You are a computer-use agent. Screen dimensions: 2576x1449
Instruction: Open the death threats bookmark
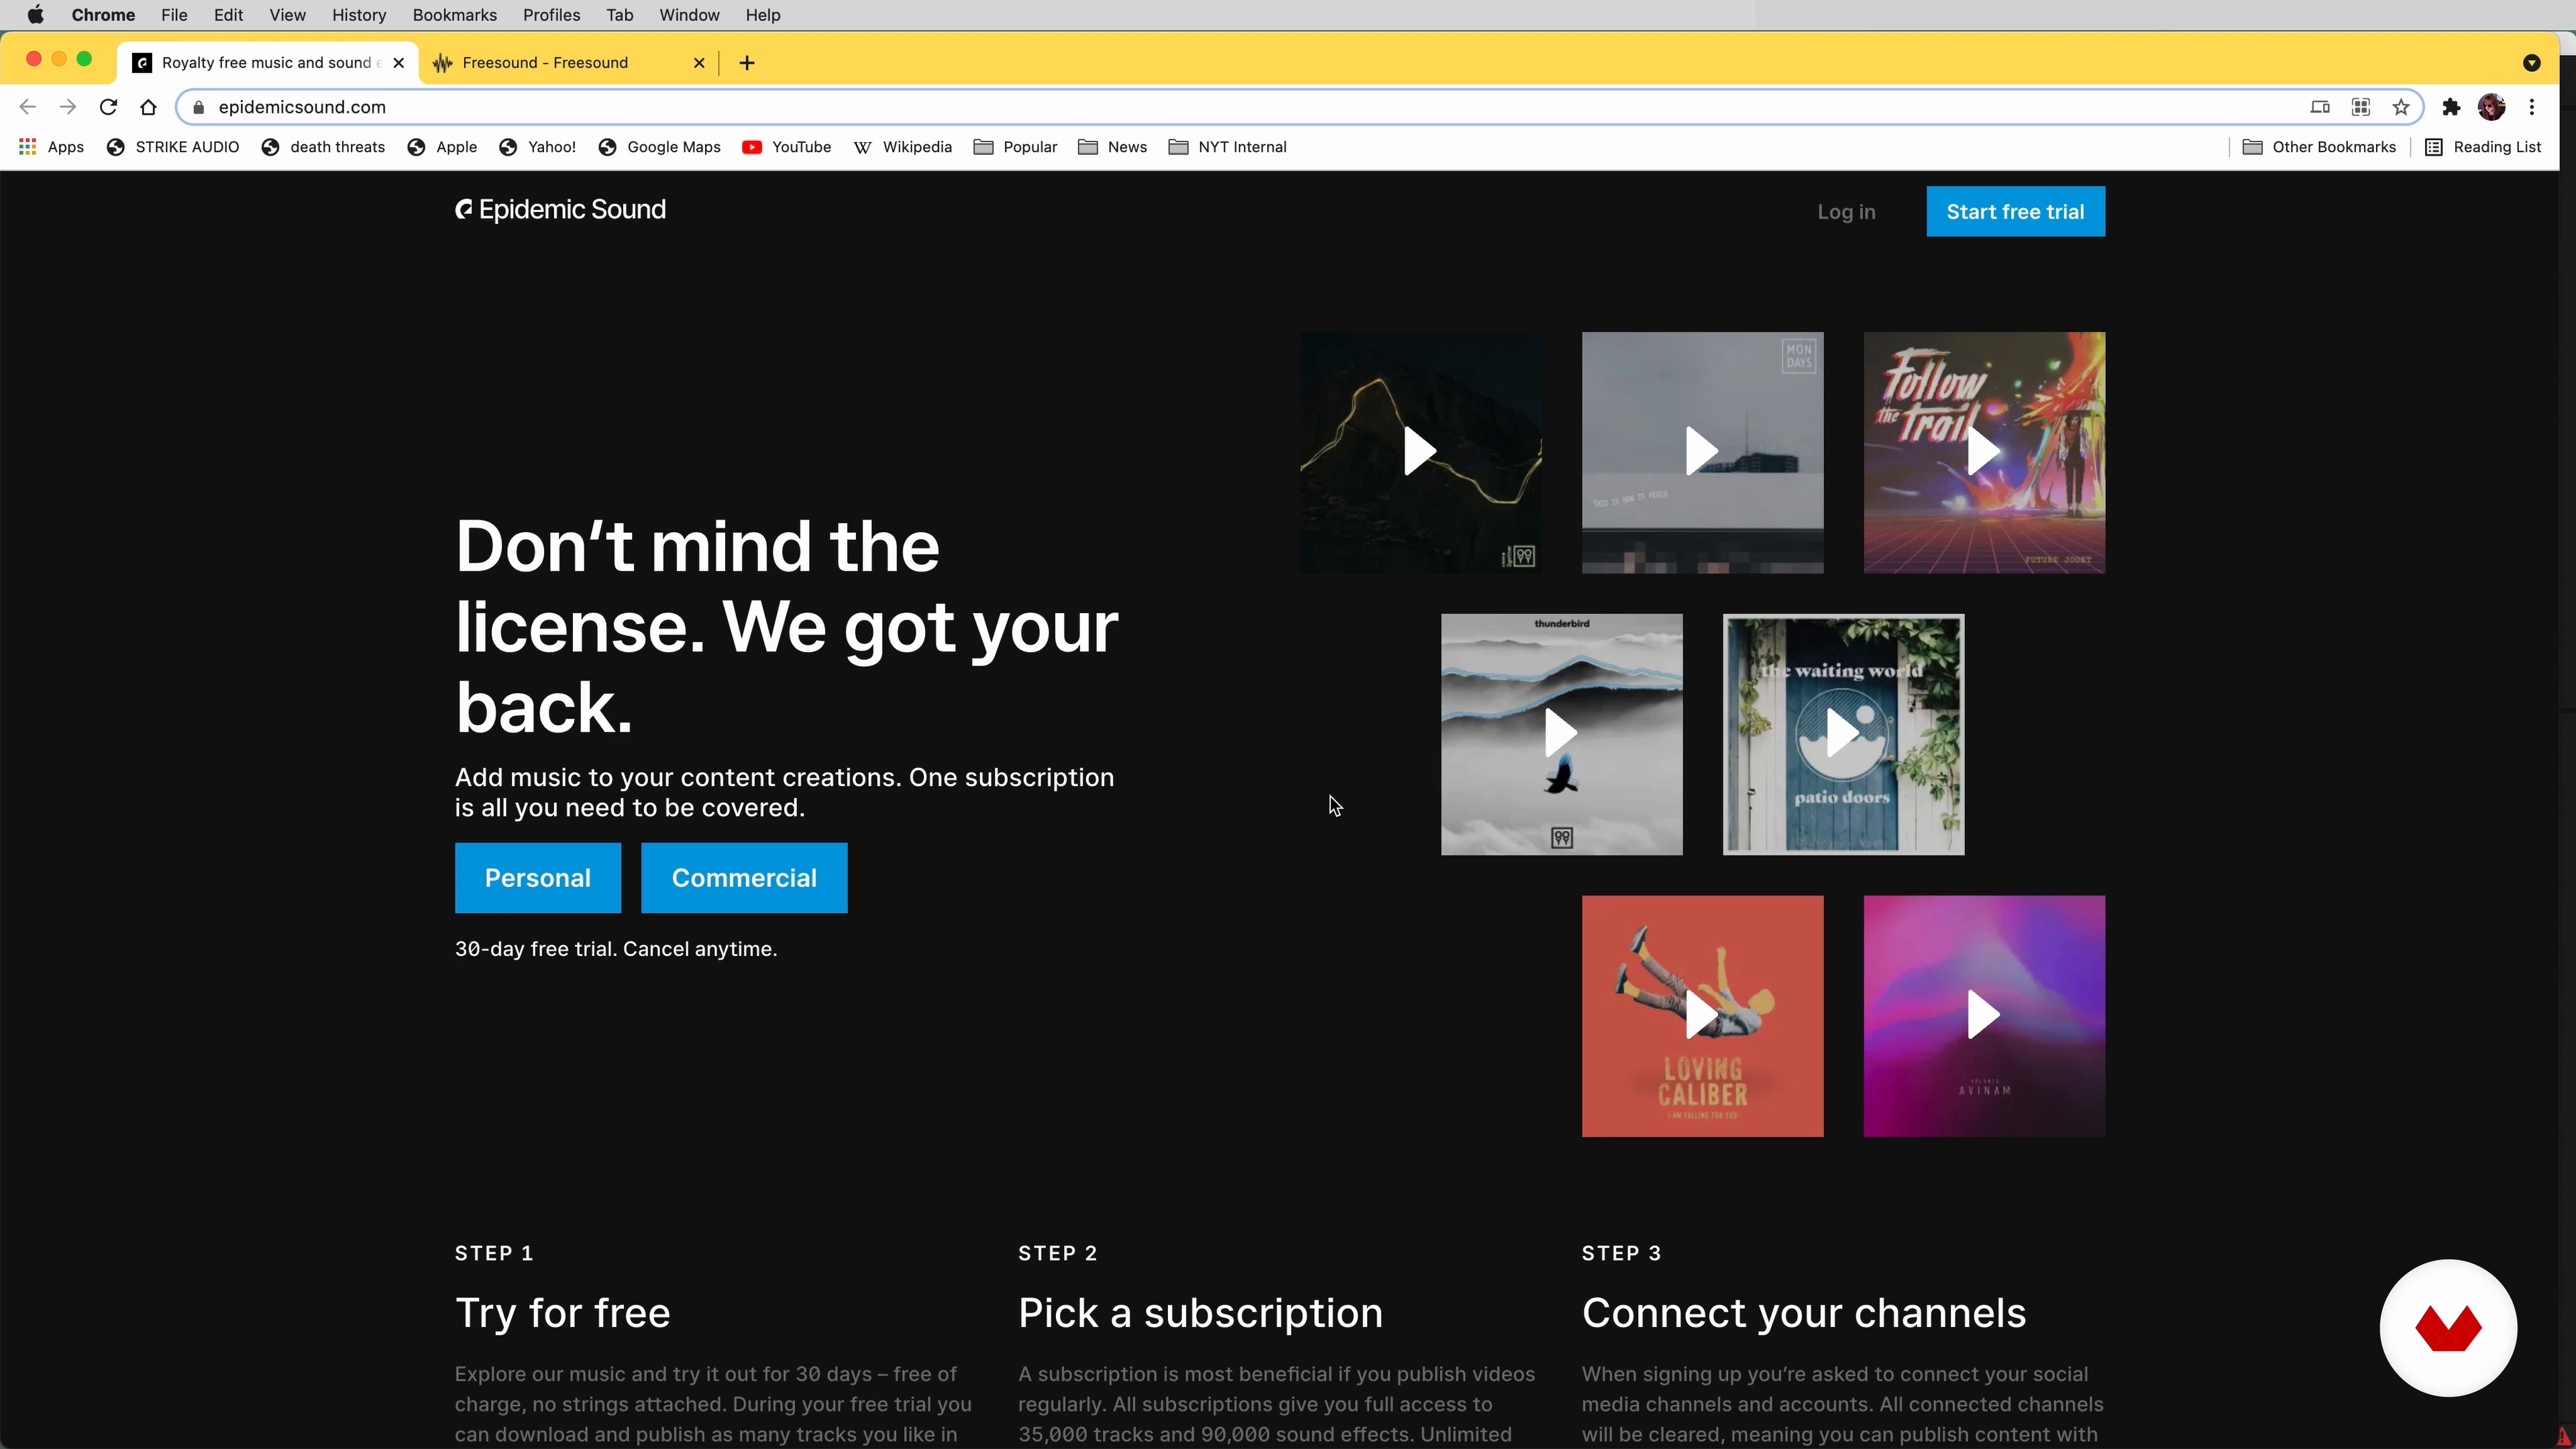point(323,147)
